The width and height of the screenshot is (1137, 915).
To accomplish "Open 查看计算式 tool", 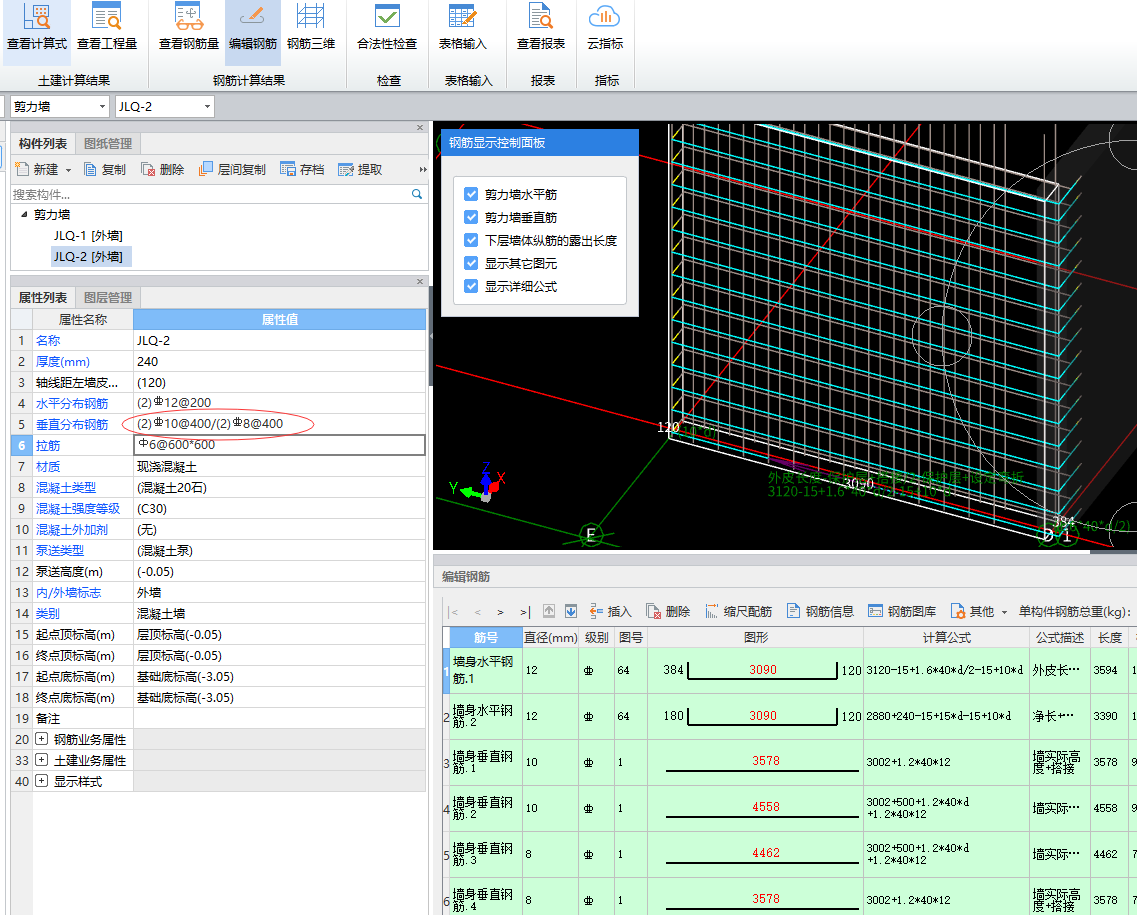I will 37,28.
